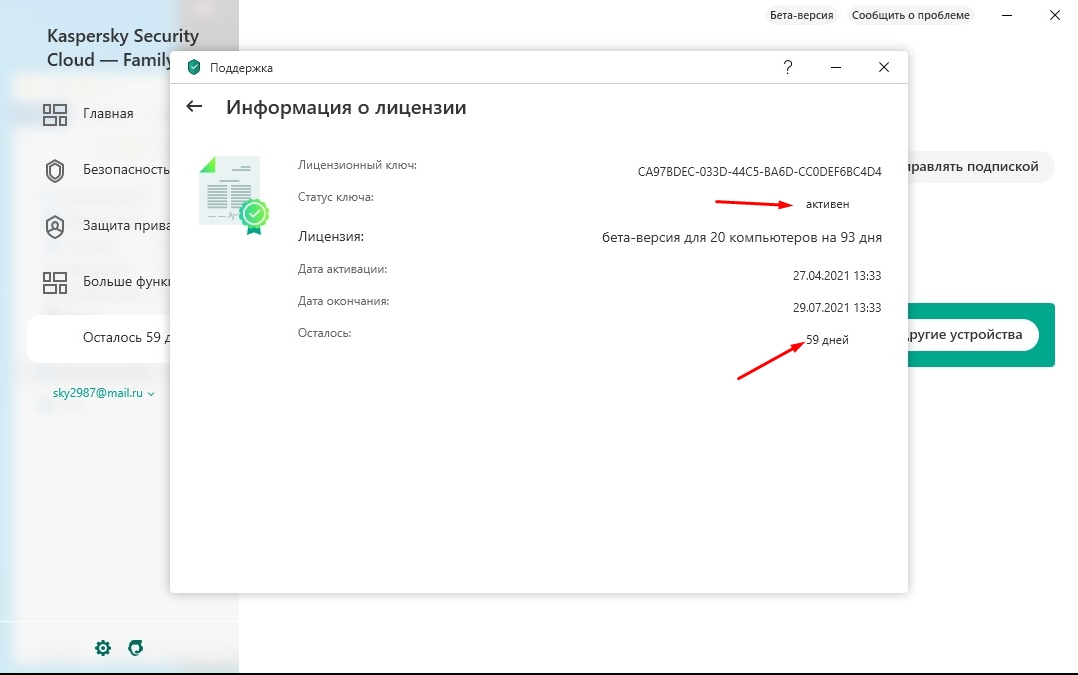This screenshot has width=1078, height=675.
Task: Minimize the main Kaspersky Security Cloud window
Action: pos(1007,15)
